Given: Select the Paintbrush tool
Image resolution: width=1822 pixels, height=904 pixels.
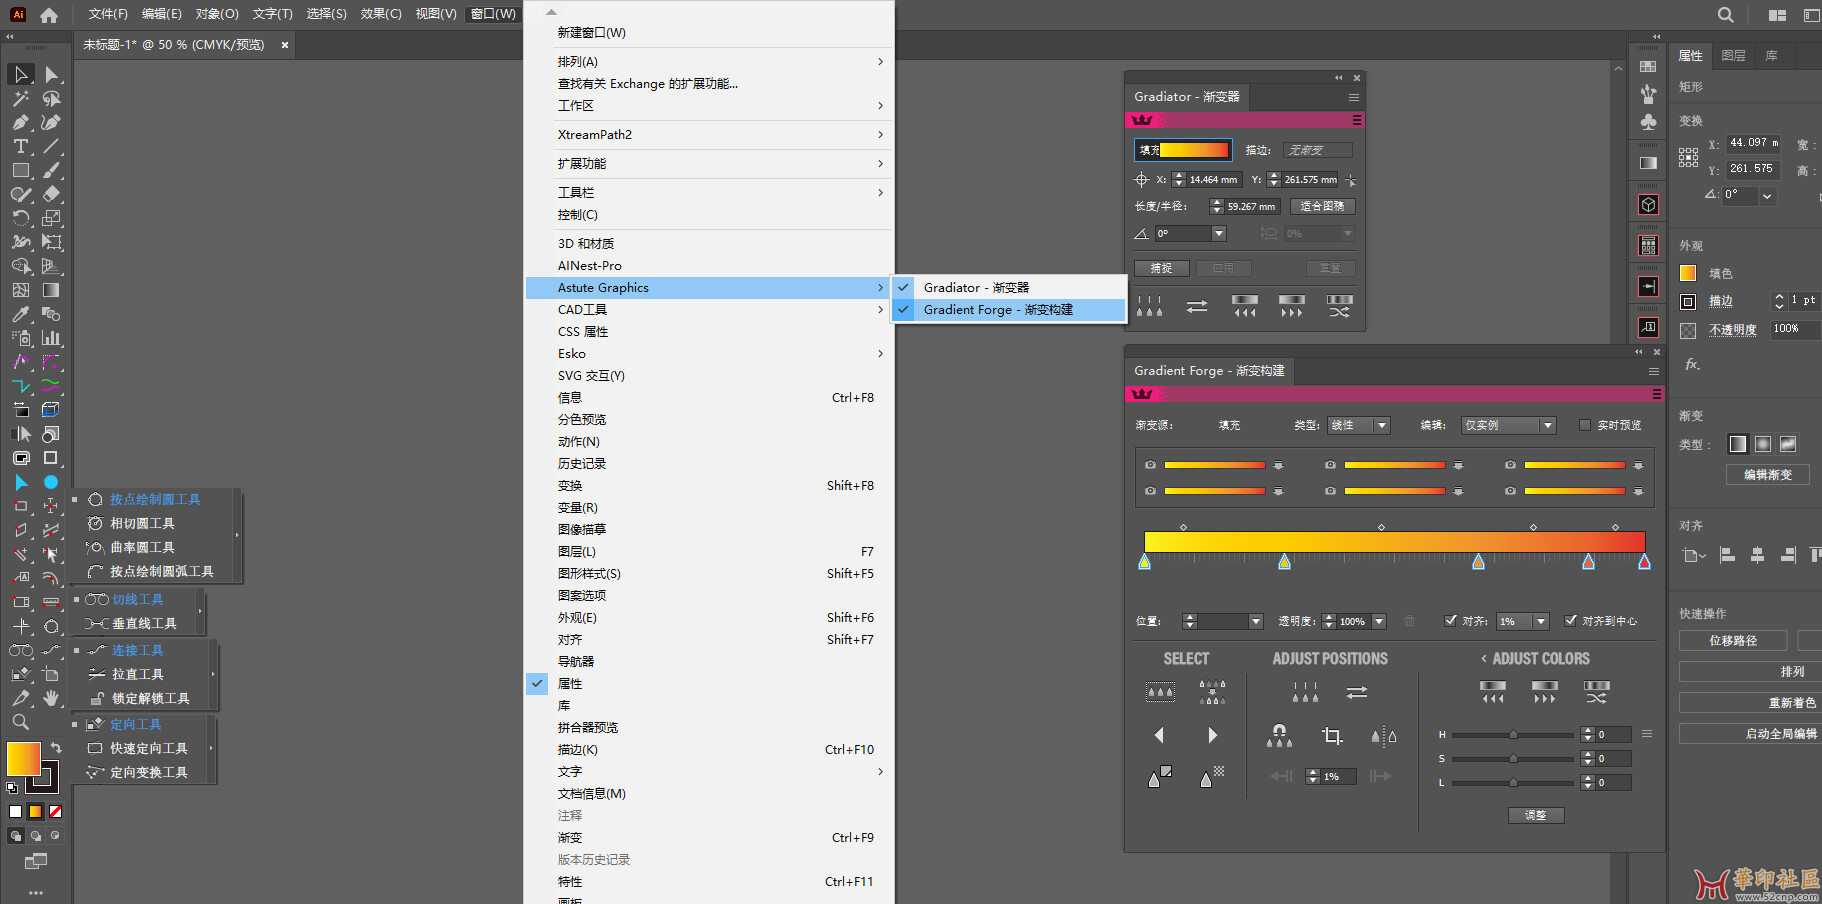Looking at the screenshot, I should (51, 170).
